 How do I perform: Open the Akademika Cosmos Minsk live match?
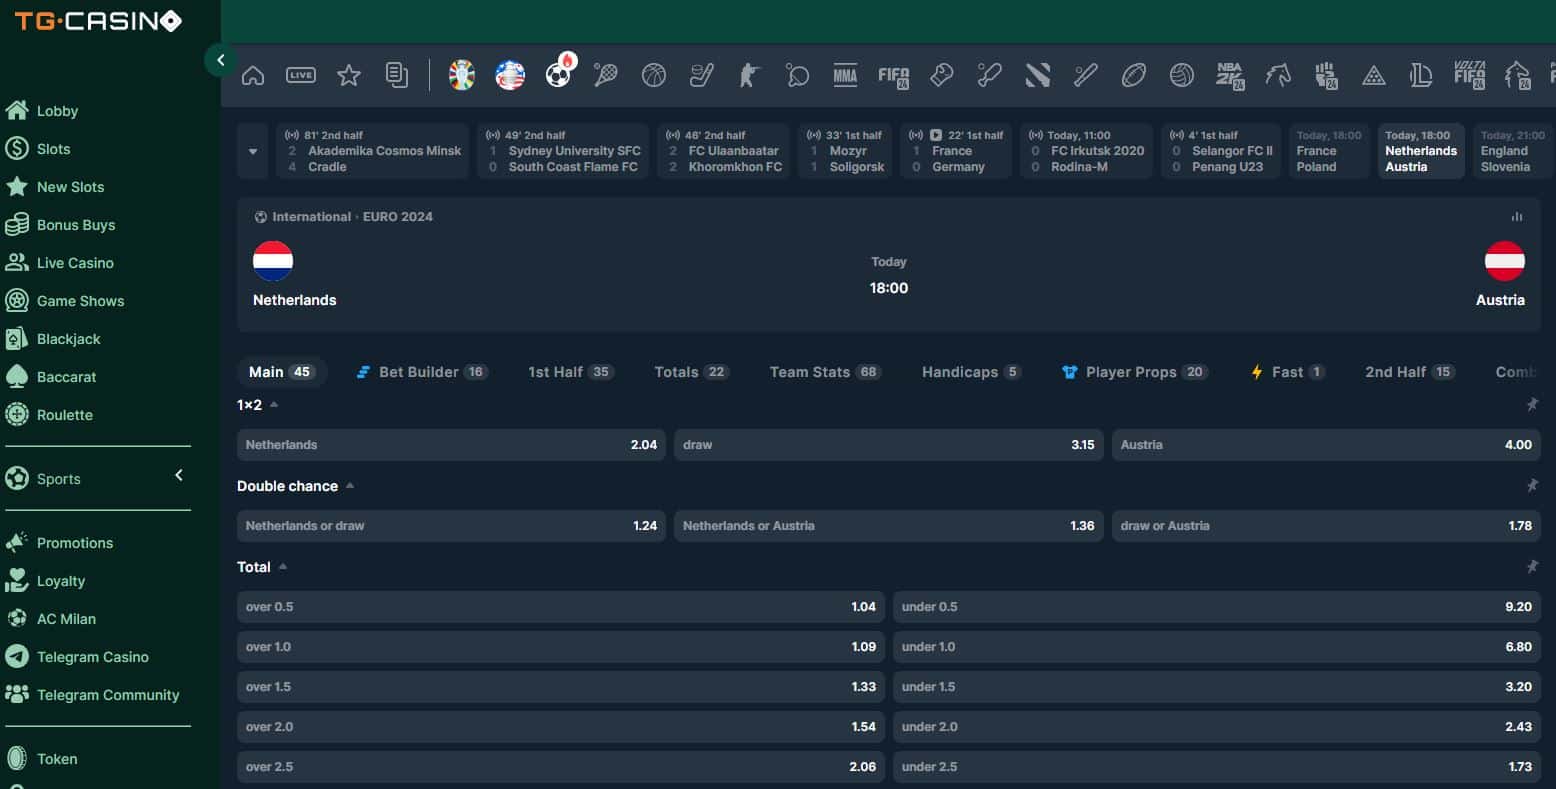[372, 151]
